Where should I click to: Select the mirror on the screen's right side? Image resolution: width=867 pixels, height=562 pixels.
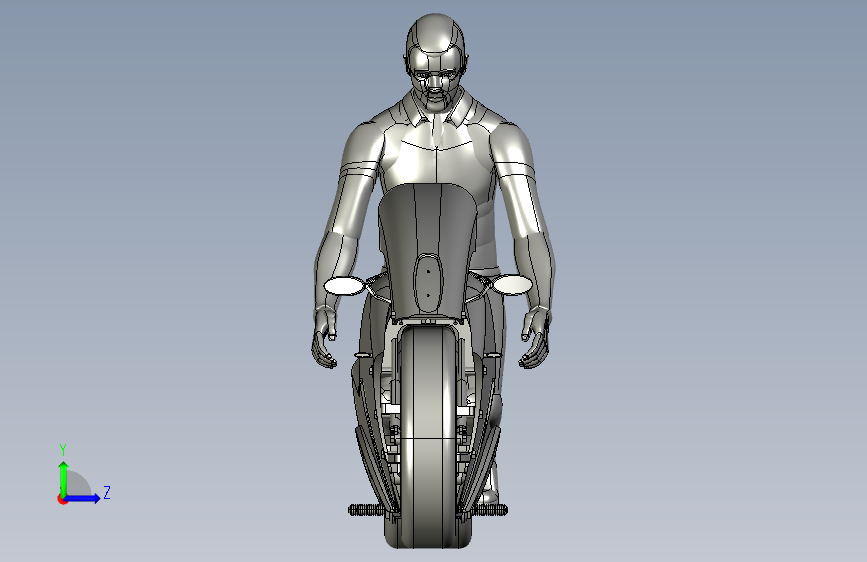click(511, 284)
